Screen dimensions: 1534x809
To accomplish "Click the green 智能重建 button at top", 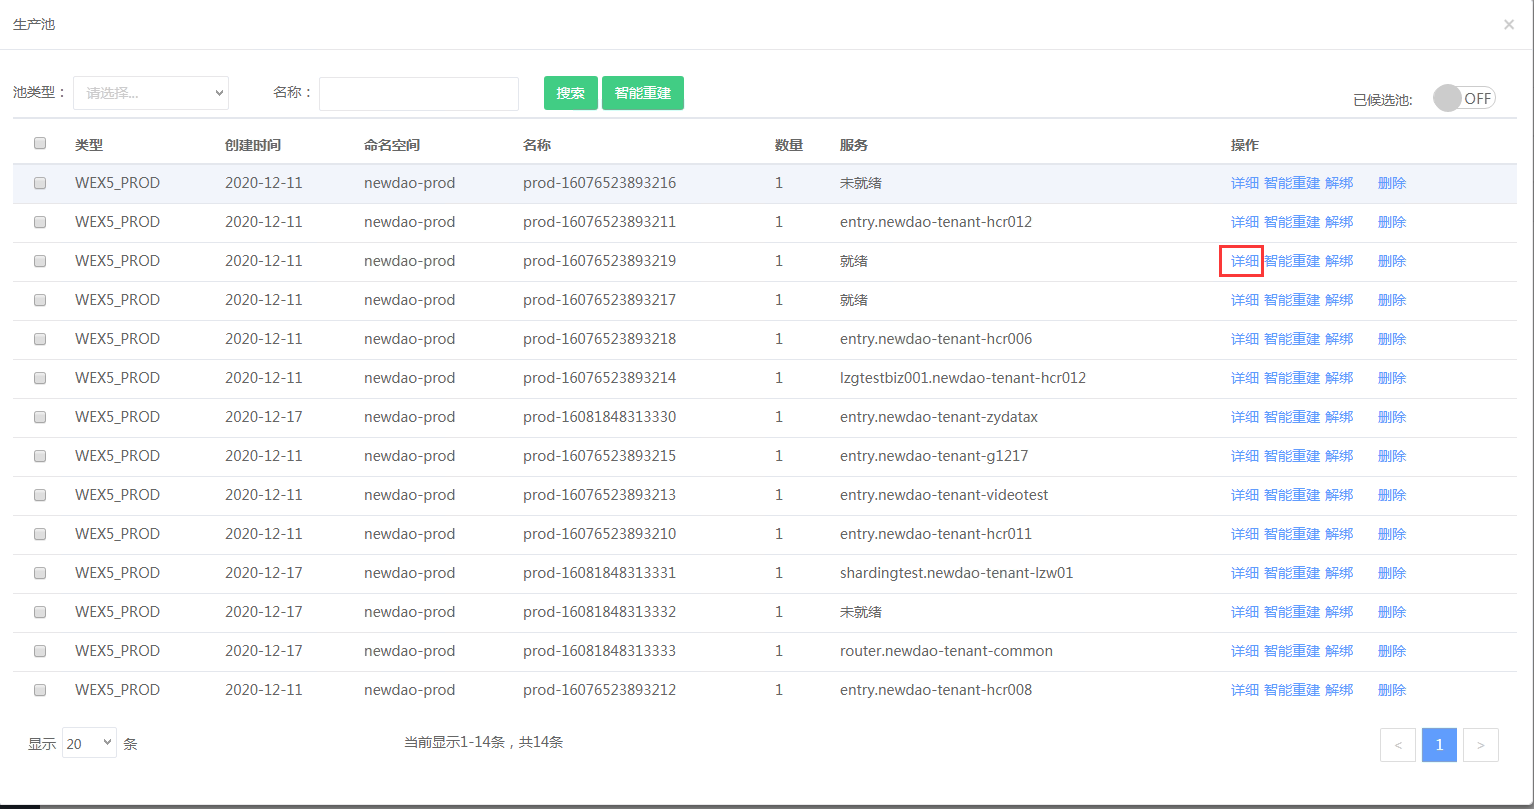I will tap(643, 93).
